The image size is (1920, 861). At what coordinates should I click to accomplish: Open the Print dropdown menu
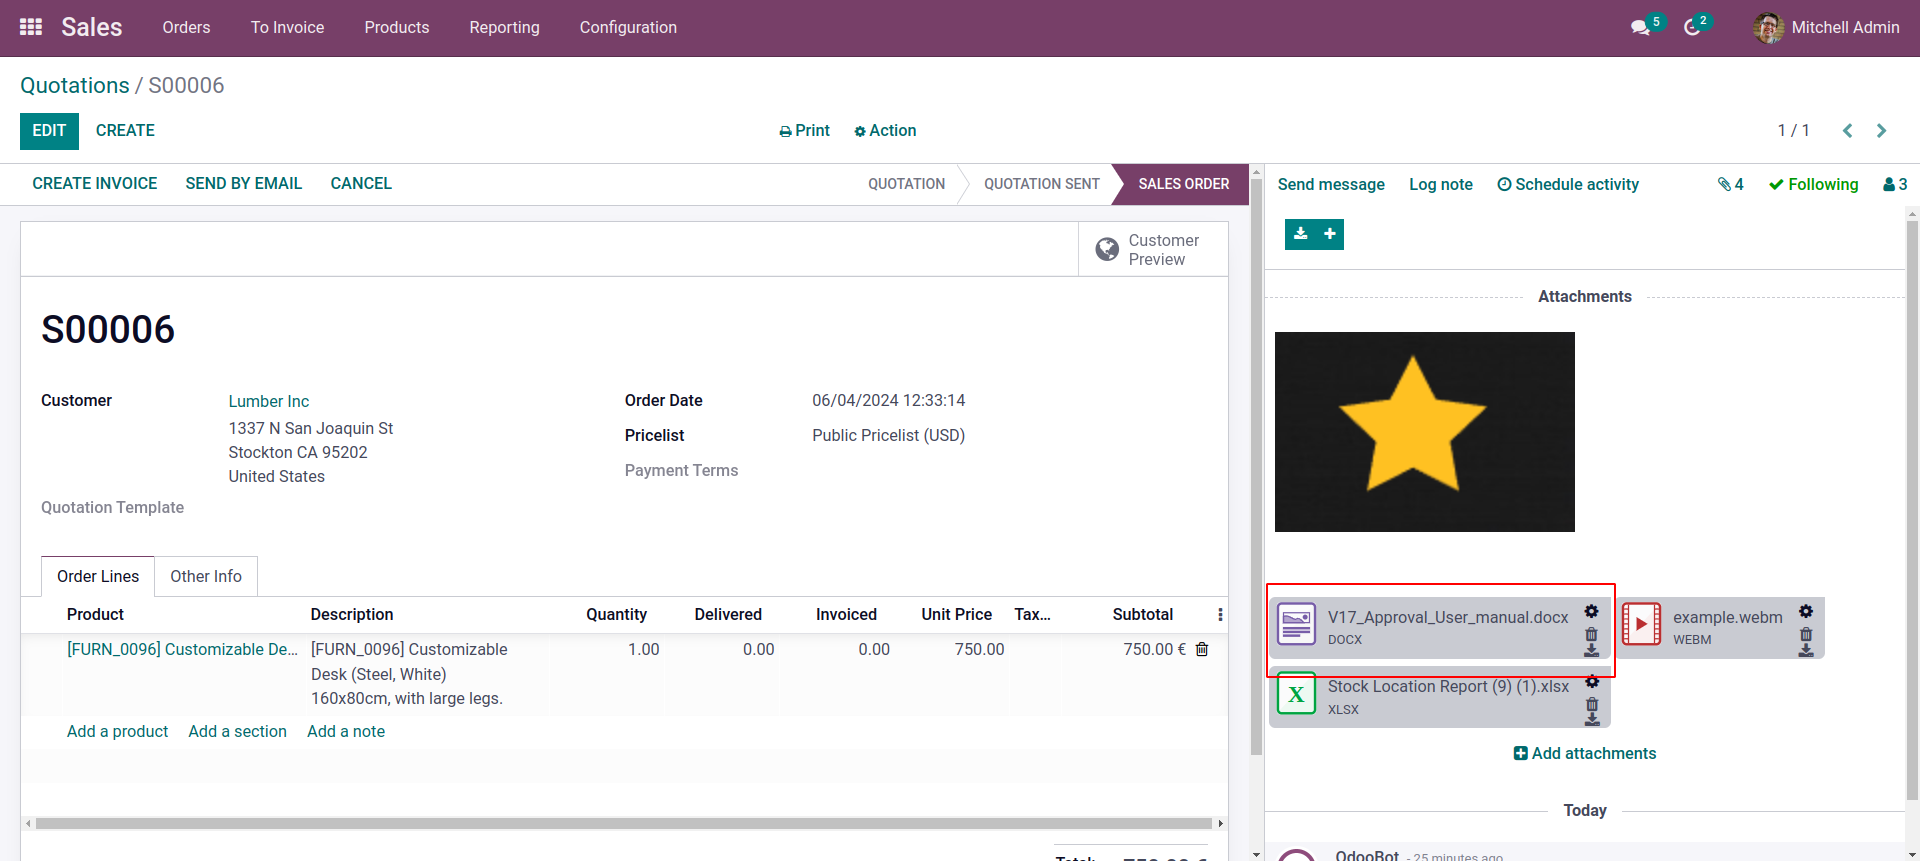point(804,130)
